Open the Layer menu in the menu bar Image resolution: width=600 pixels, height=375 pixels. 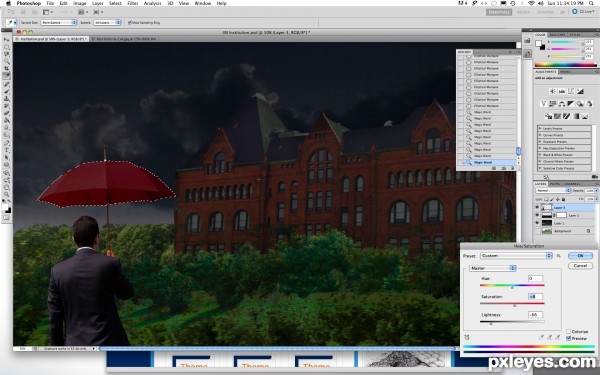(98, 3)
